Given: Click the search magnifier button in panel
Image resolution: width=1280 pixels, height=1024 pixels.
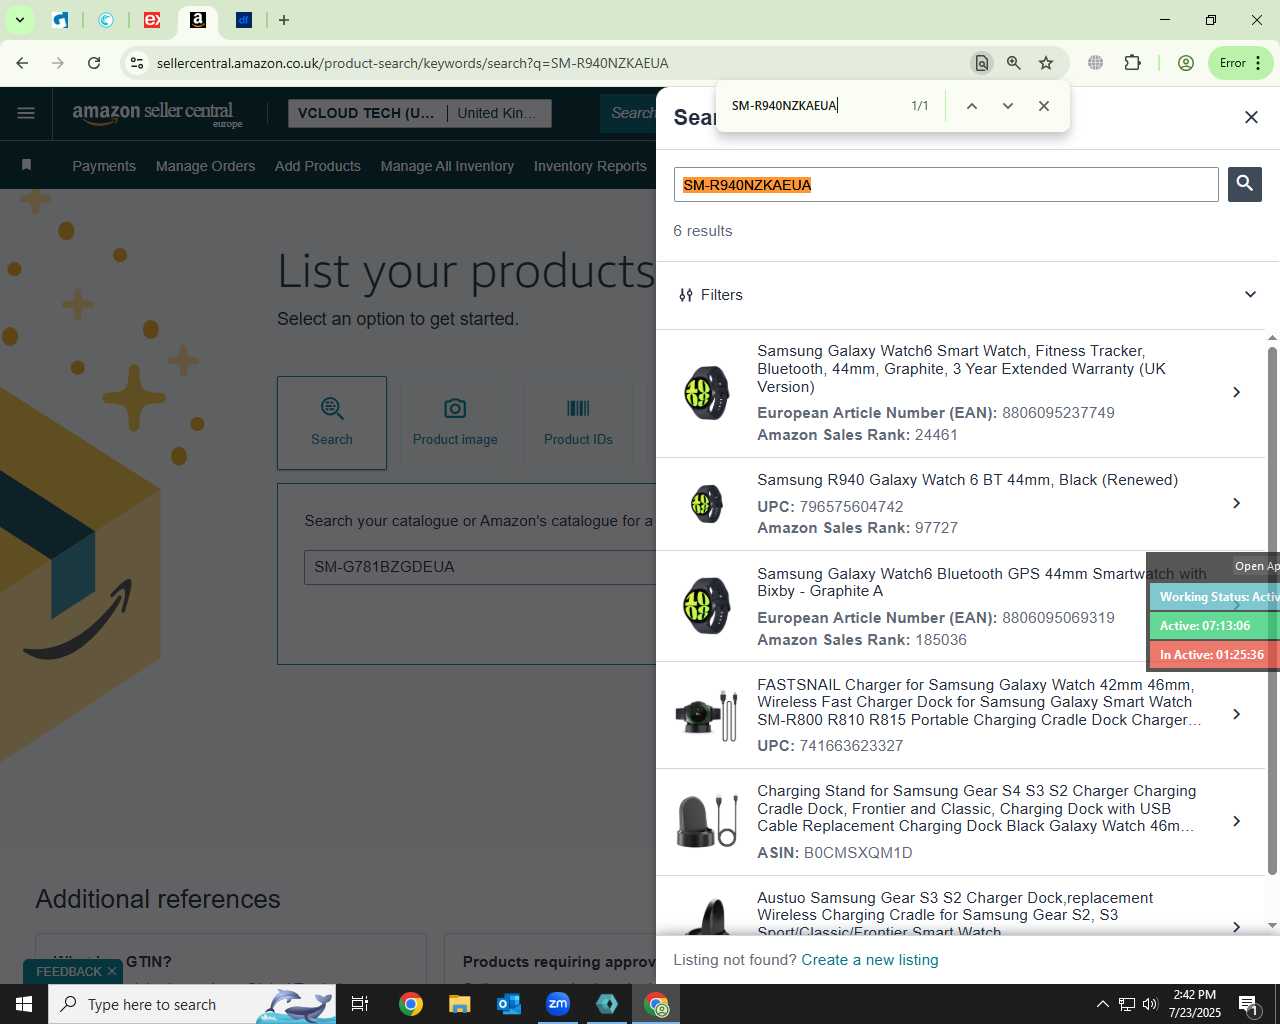Looking at the screenshot, I should 1244,184.
